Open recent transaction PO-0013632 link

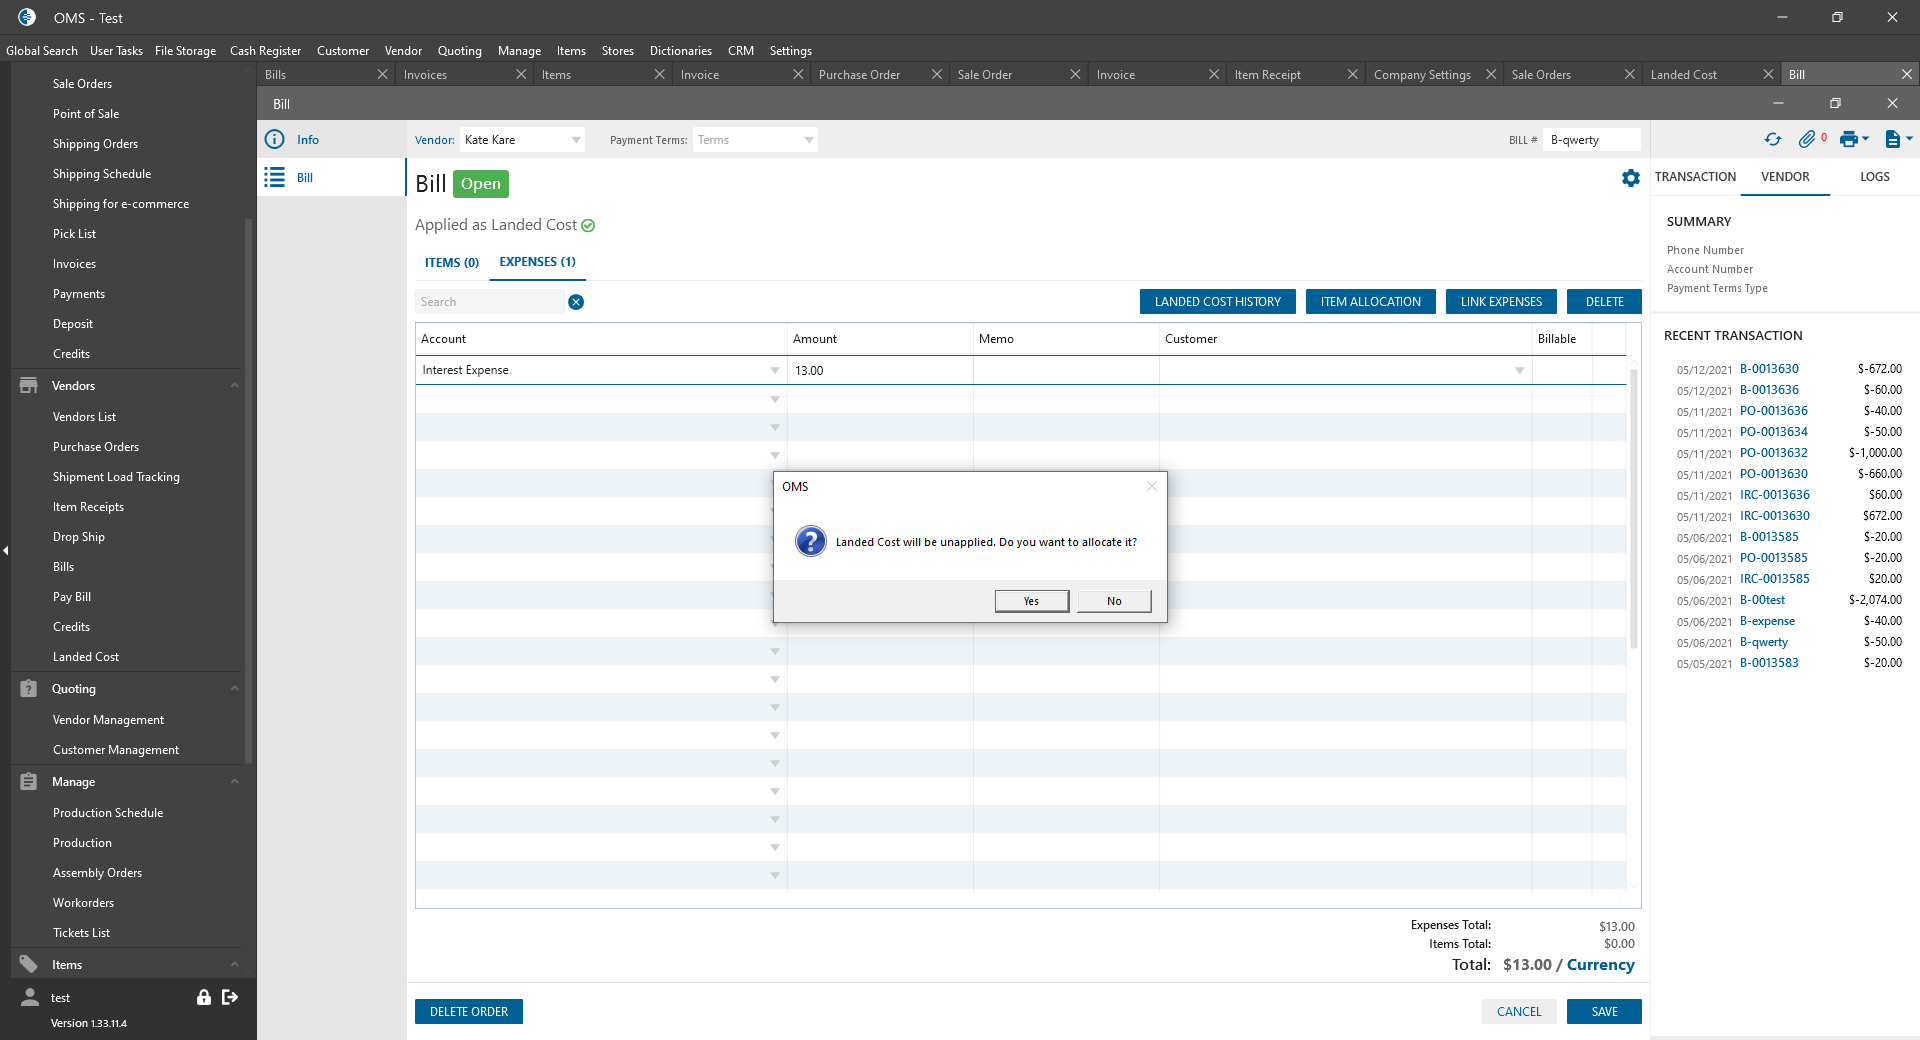coord(1773,453)
